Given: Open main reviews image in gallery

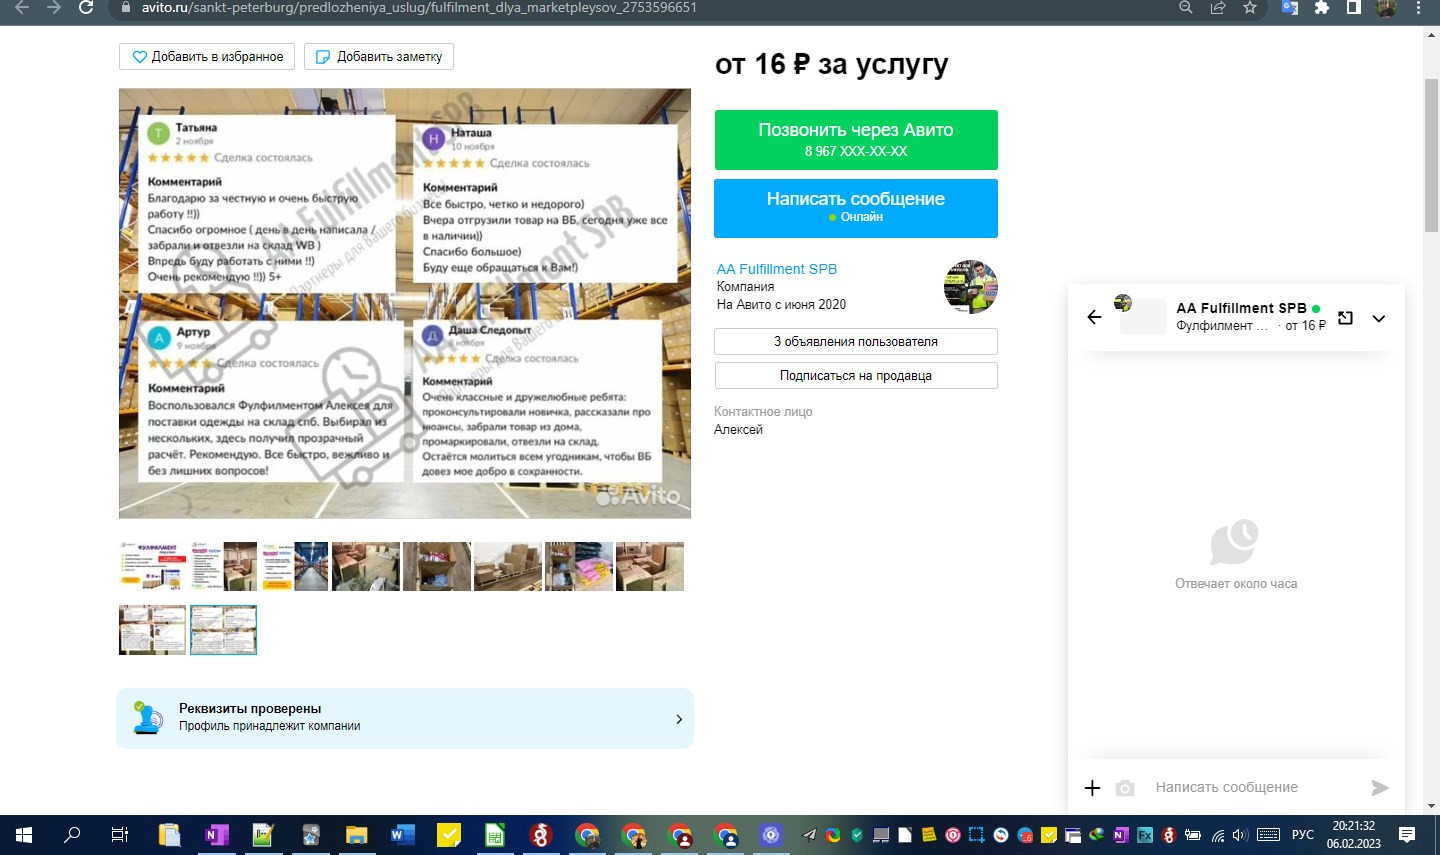Looking at the screenshot, I should tap(405, 303).
